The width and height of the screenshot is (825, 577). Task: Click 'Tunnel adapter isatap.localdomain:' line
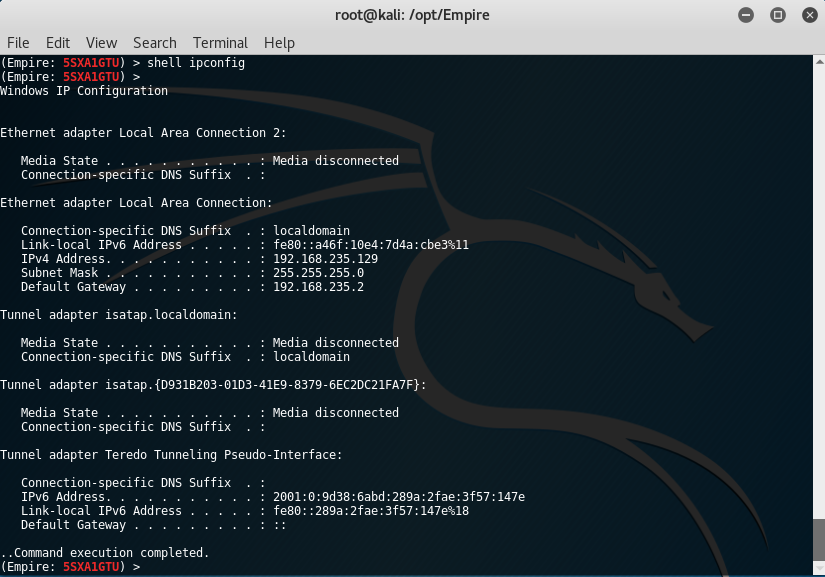click(119, 315)
